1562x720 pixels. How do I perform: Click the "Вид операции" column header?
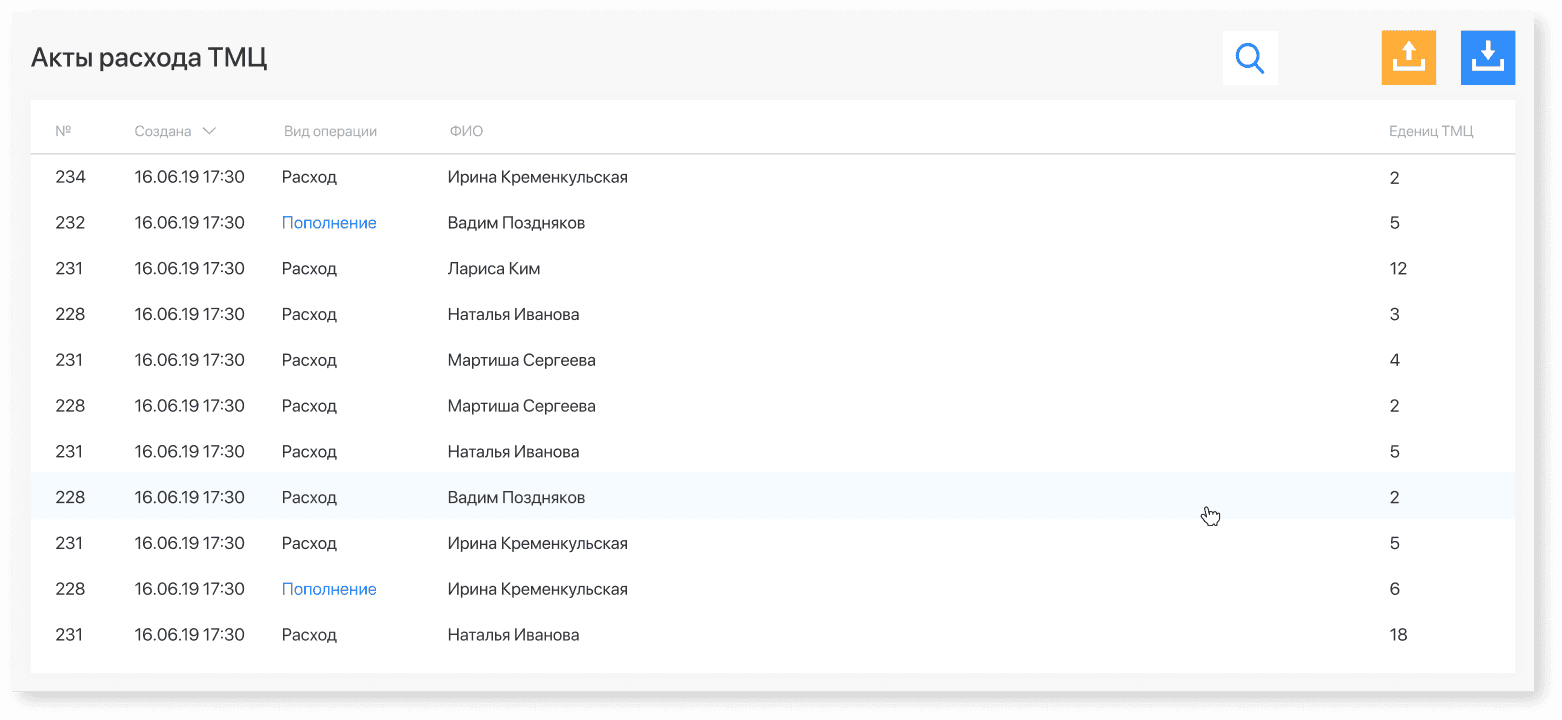pyautogui.click(x=330, y=131)
